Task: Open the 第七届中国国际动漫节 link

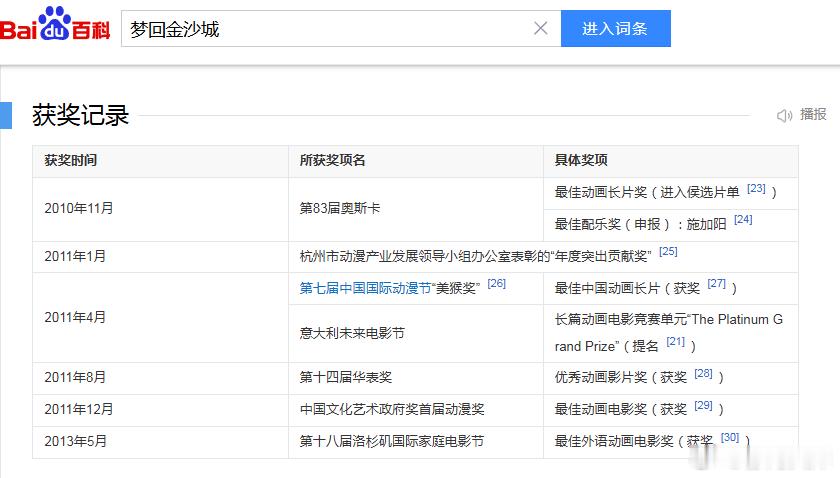Action: [365, 288]
